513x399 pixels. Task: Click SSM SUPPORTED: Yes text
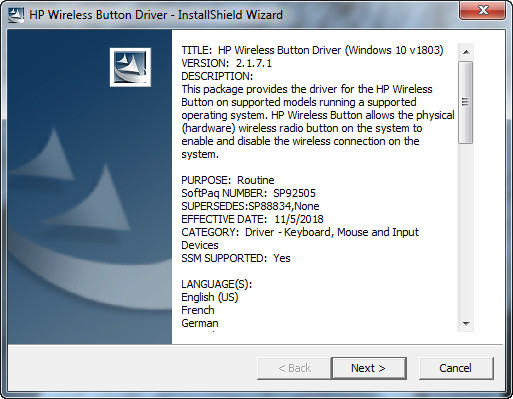pos(236,258)
